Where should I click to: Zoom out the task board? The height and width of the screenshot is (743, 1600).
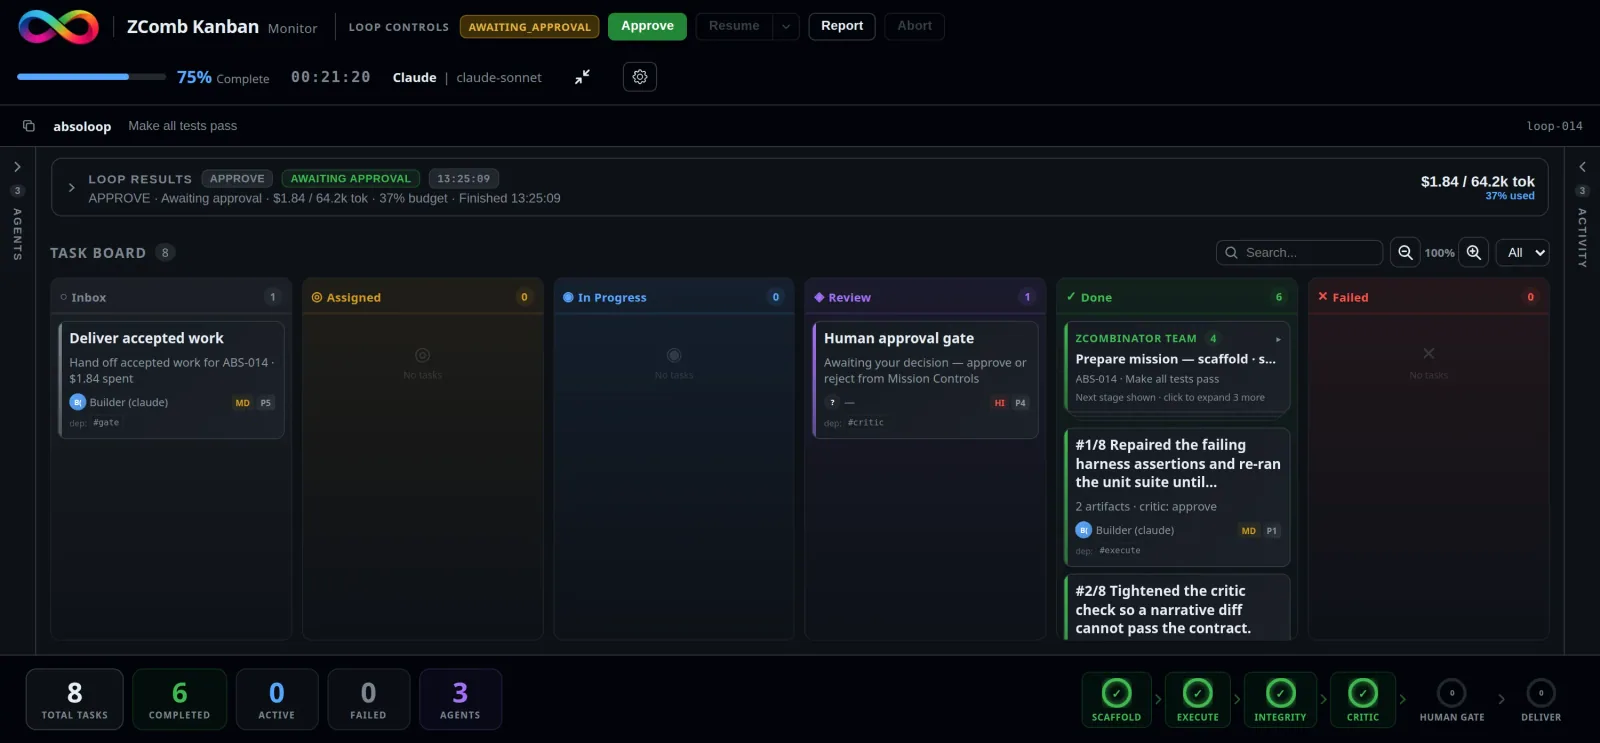1405,253
